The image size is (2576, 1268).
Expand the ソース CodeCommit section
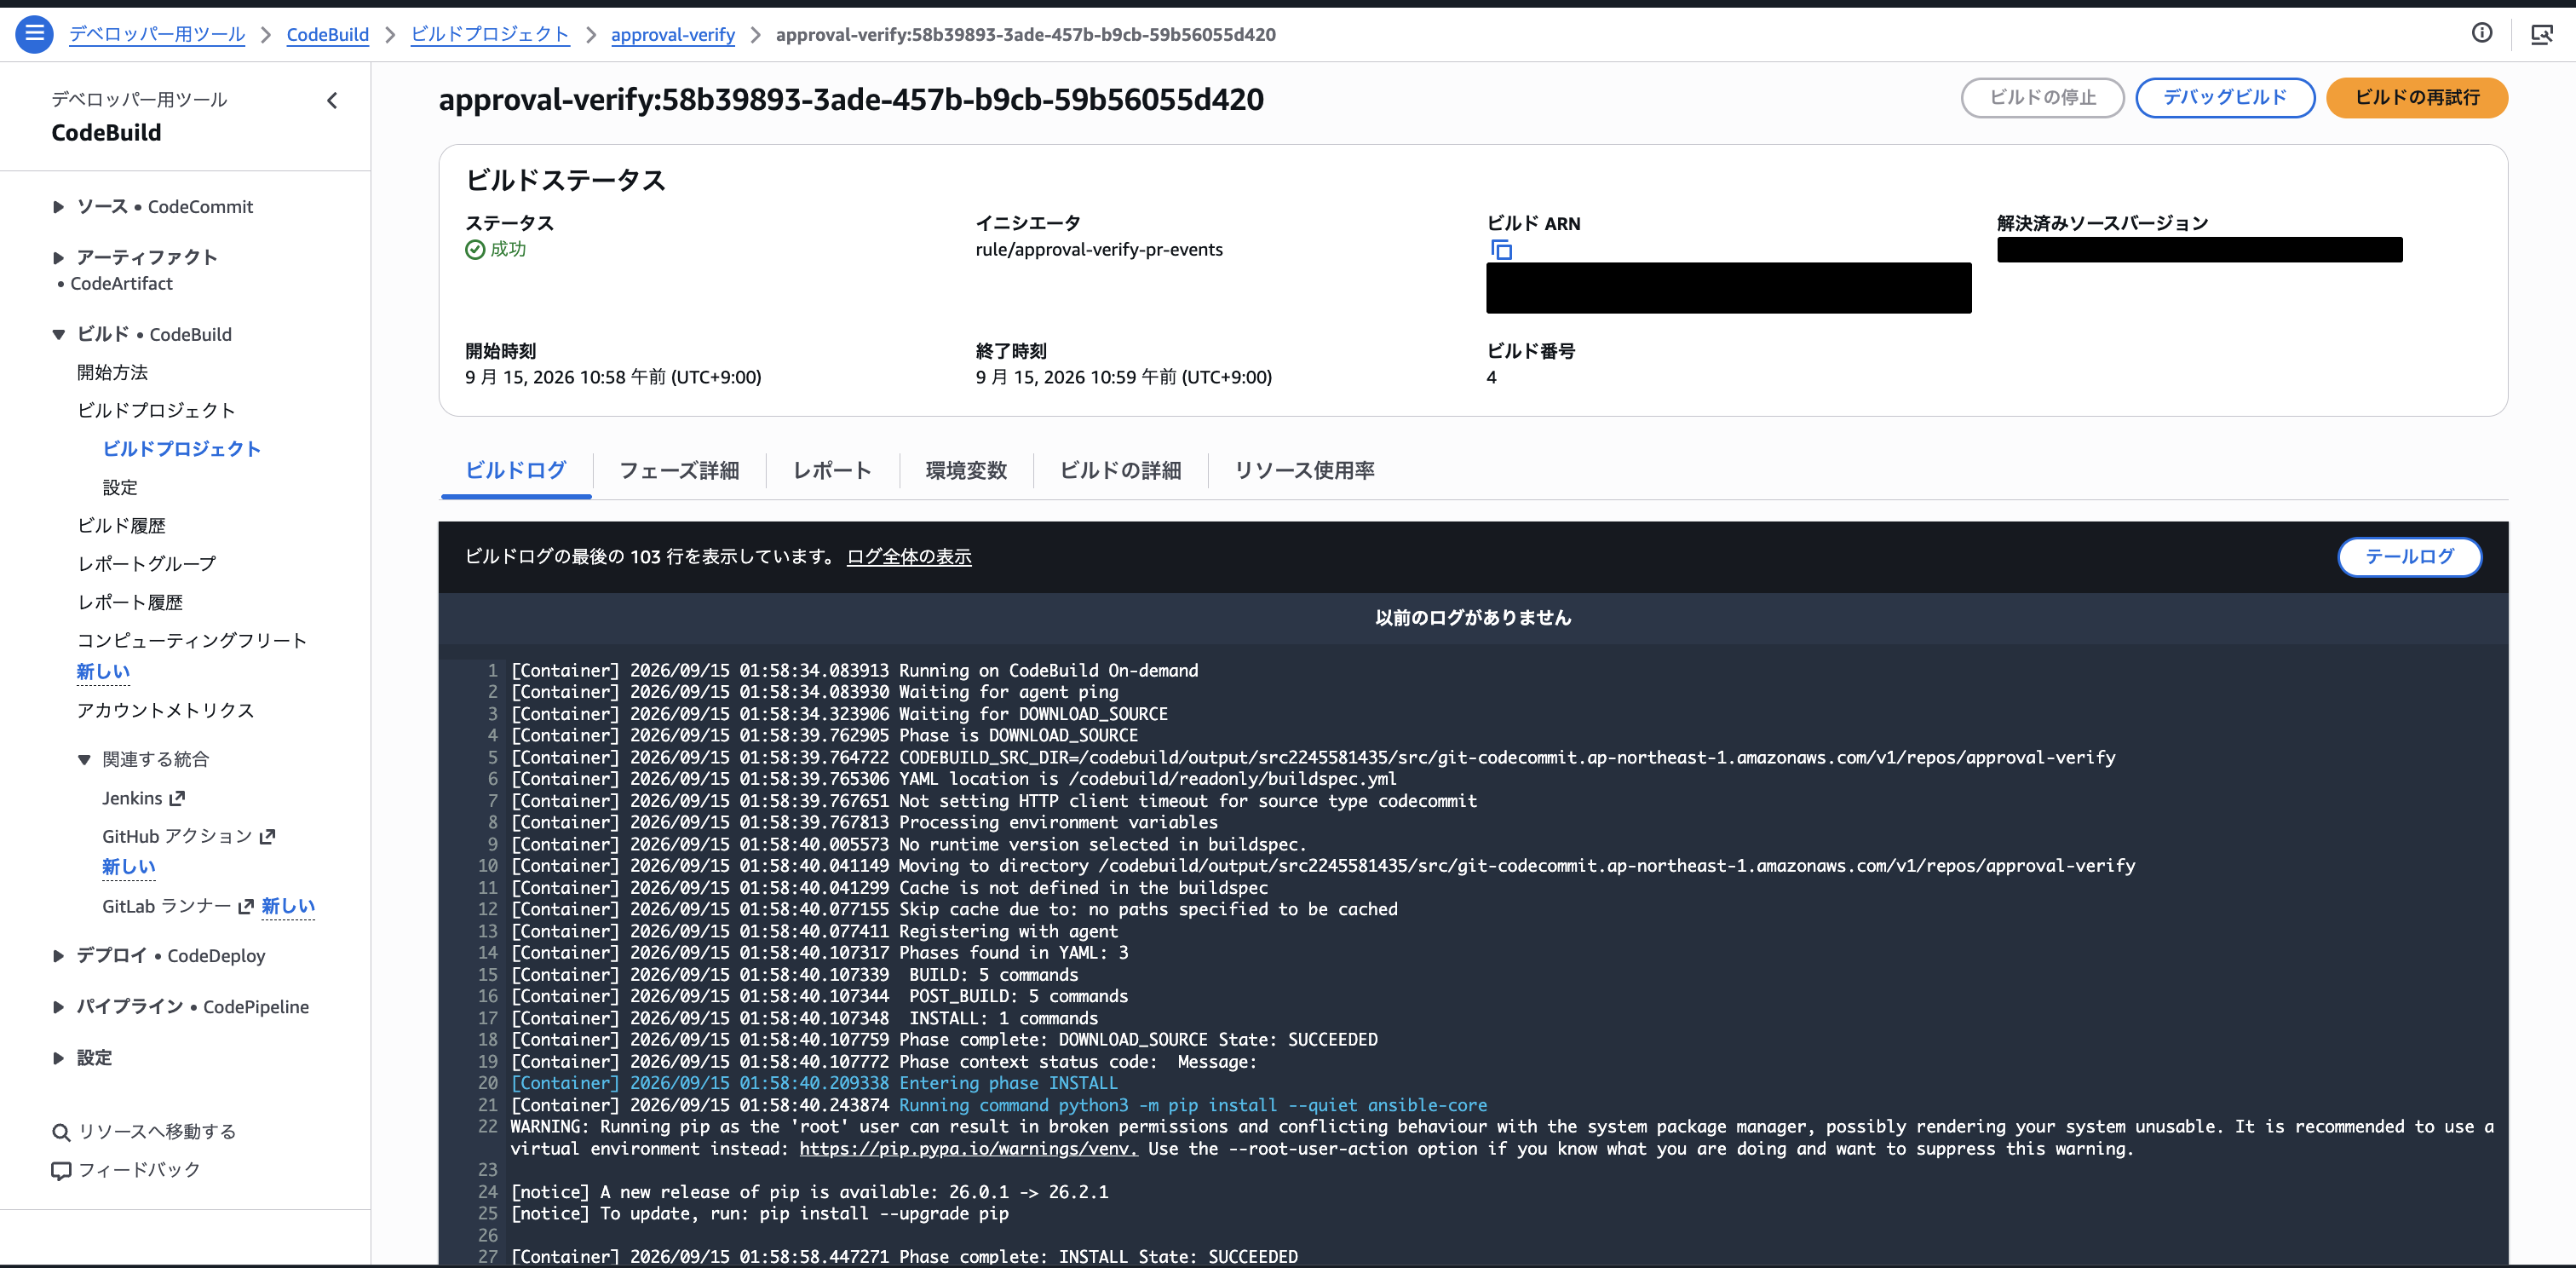pos(58,207)
